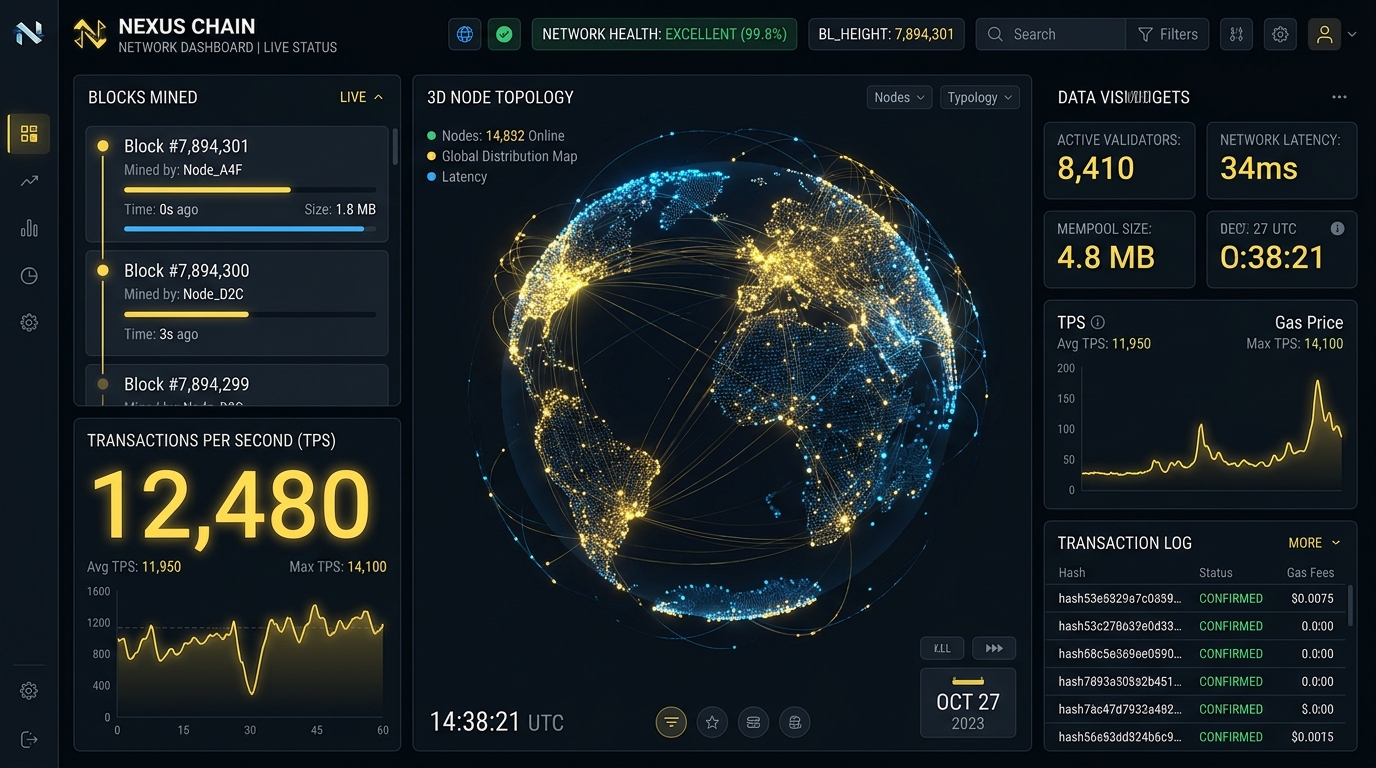Viewport: 1376px width, 768px height.
Task: Click the yellow progress bar of Block #7,894,300
Action: pyautogui.click(x=250, y=314)
